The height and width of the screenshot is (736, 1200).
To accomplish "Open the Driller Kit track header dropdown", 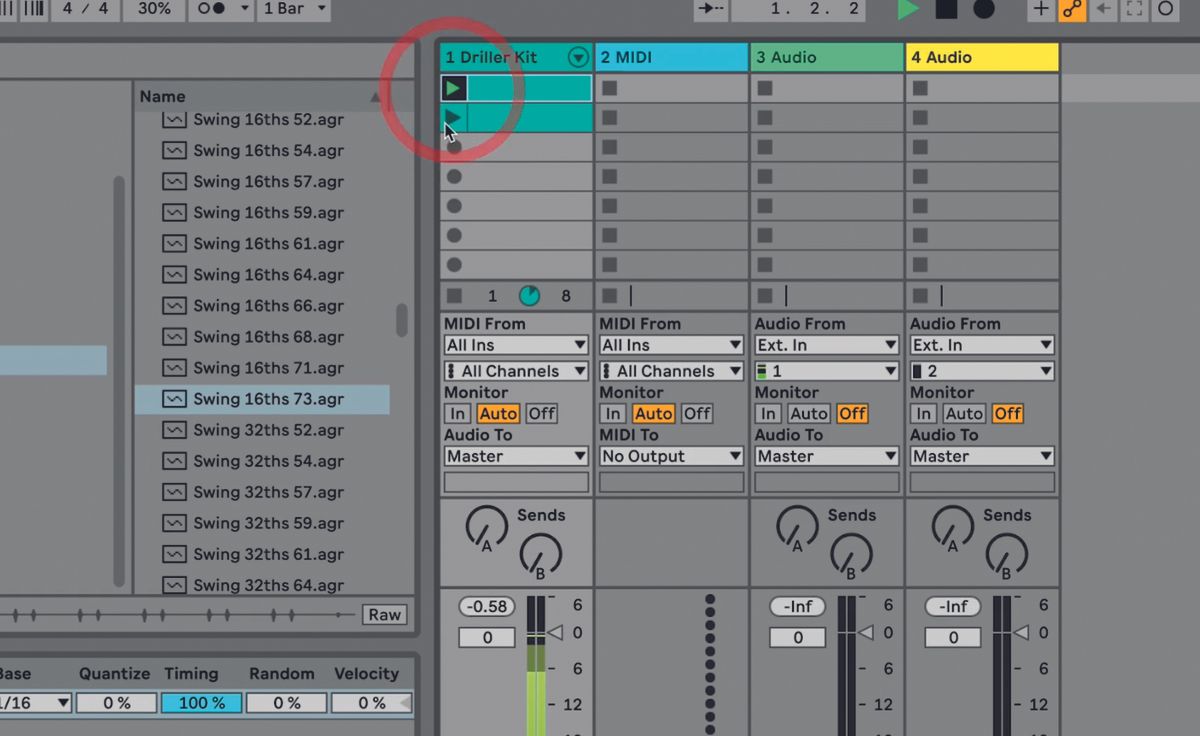I will coord(578,57).
